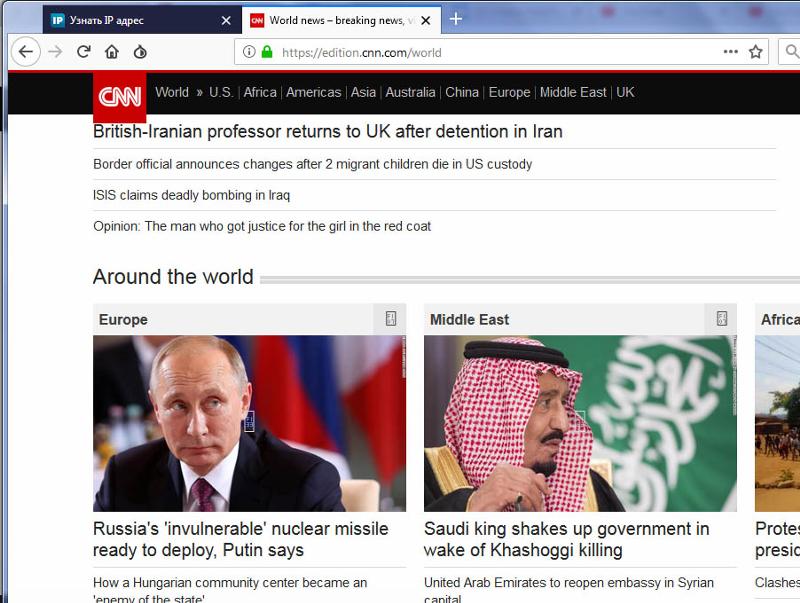Click the Middle East section bookmark icon
Image resolution: width=800 pixels, height=603 pixels.
tap(721, 319)
